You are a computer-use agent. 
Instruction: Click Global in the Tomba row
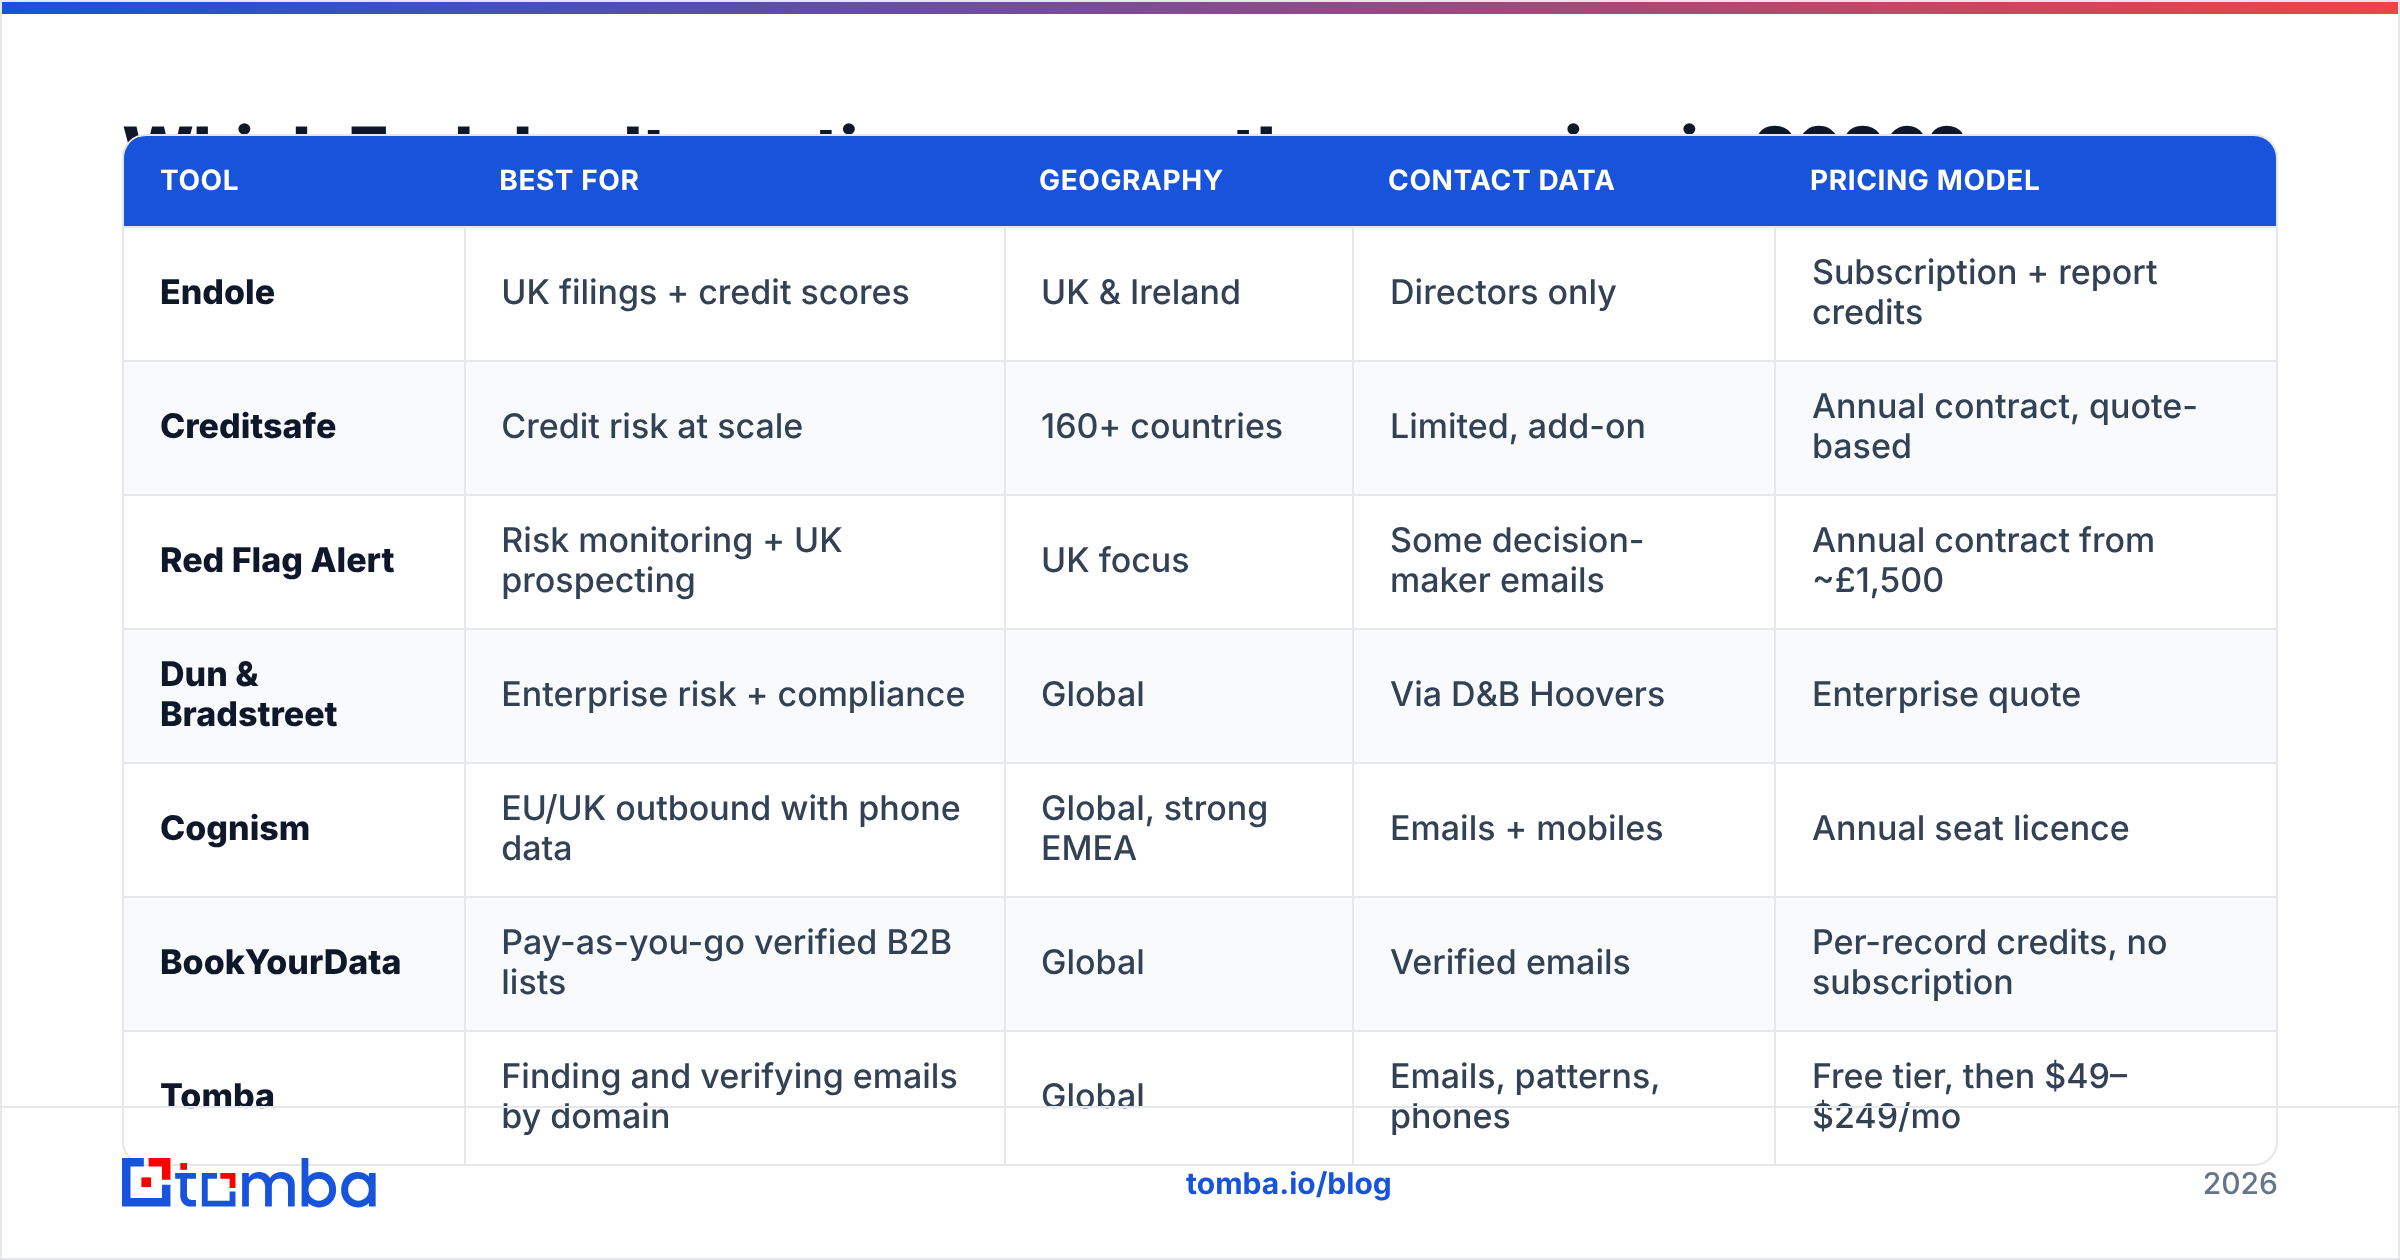pyautogui.click(x=1092, y=1096)
